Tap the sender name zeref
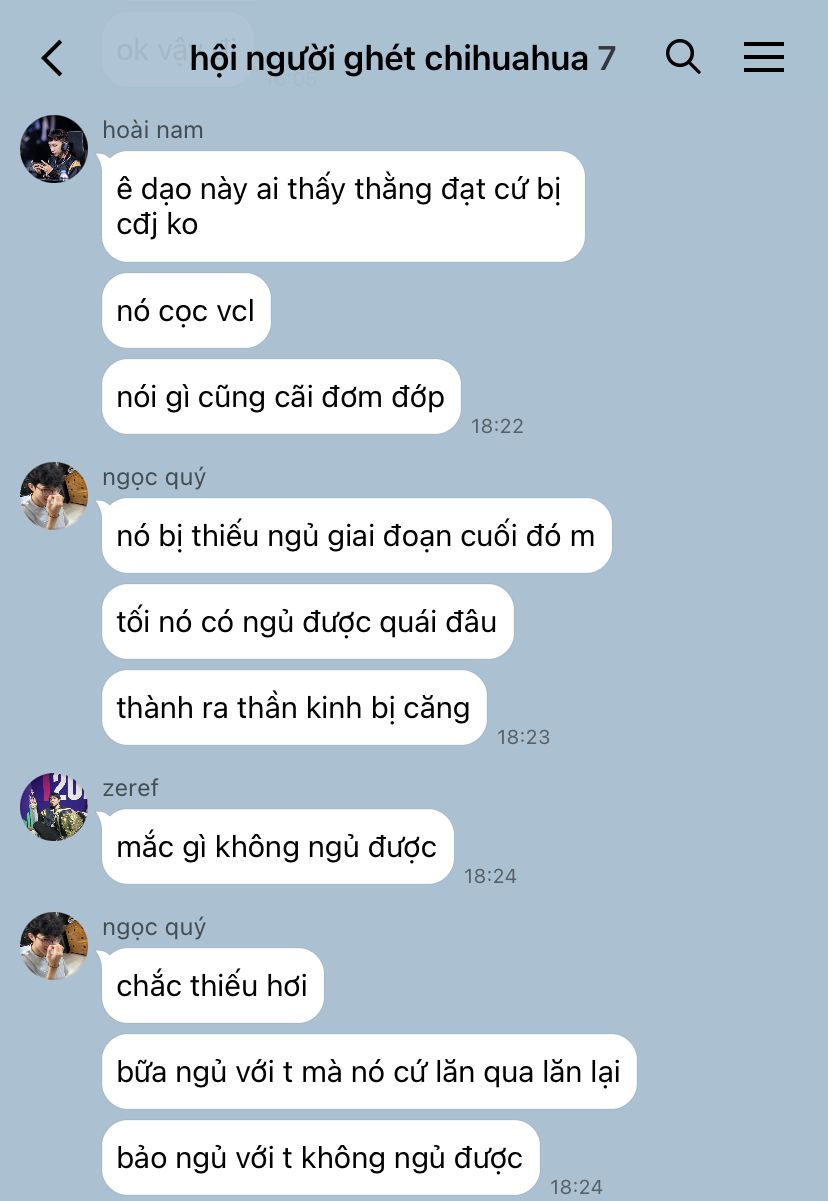Image resolution: width=828 pixels, height=1201 pixels. coord(130,787)
